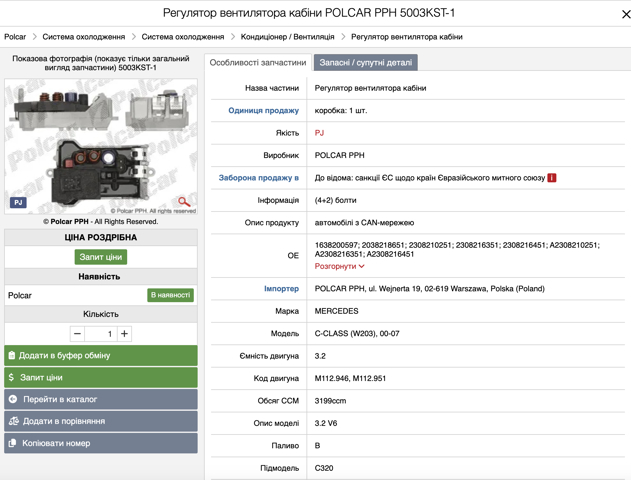Click the wide Запит ціни button with dollar sign
This screenshot has height=480, width=631.
point(101,377)
